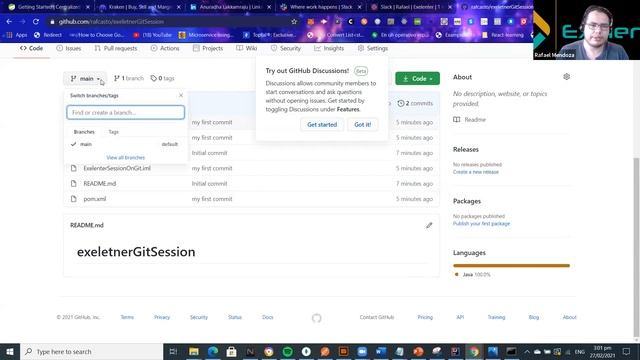
Task: Click Publish your first package link
Action: 481,224
